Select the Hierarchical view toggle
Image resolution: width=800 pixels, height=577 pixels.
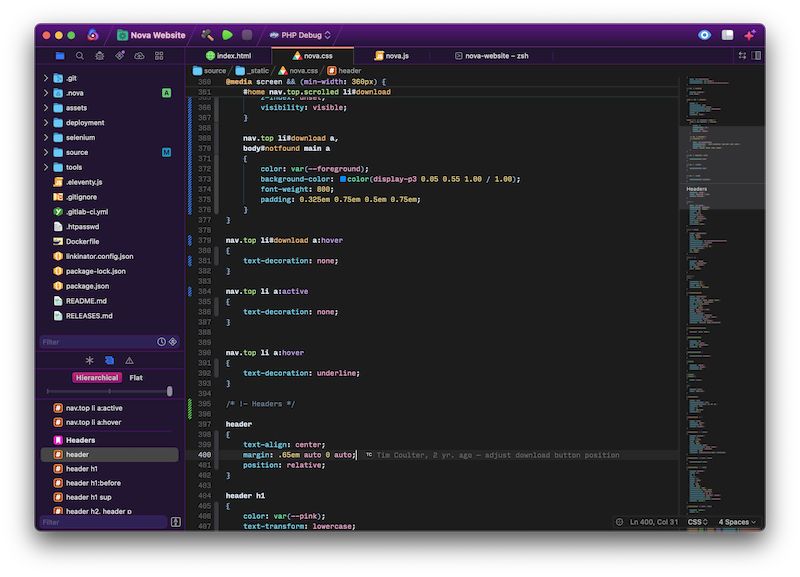pos(97,377)
